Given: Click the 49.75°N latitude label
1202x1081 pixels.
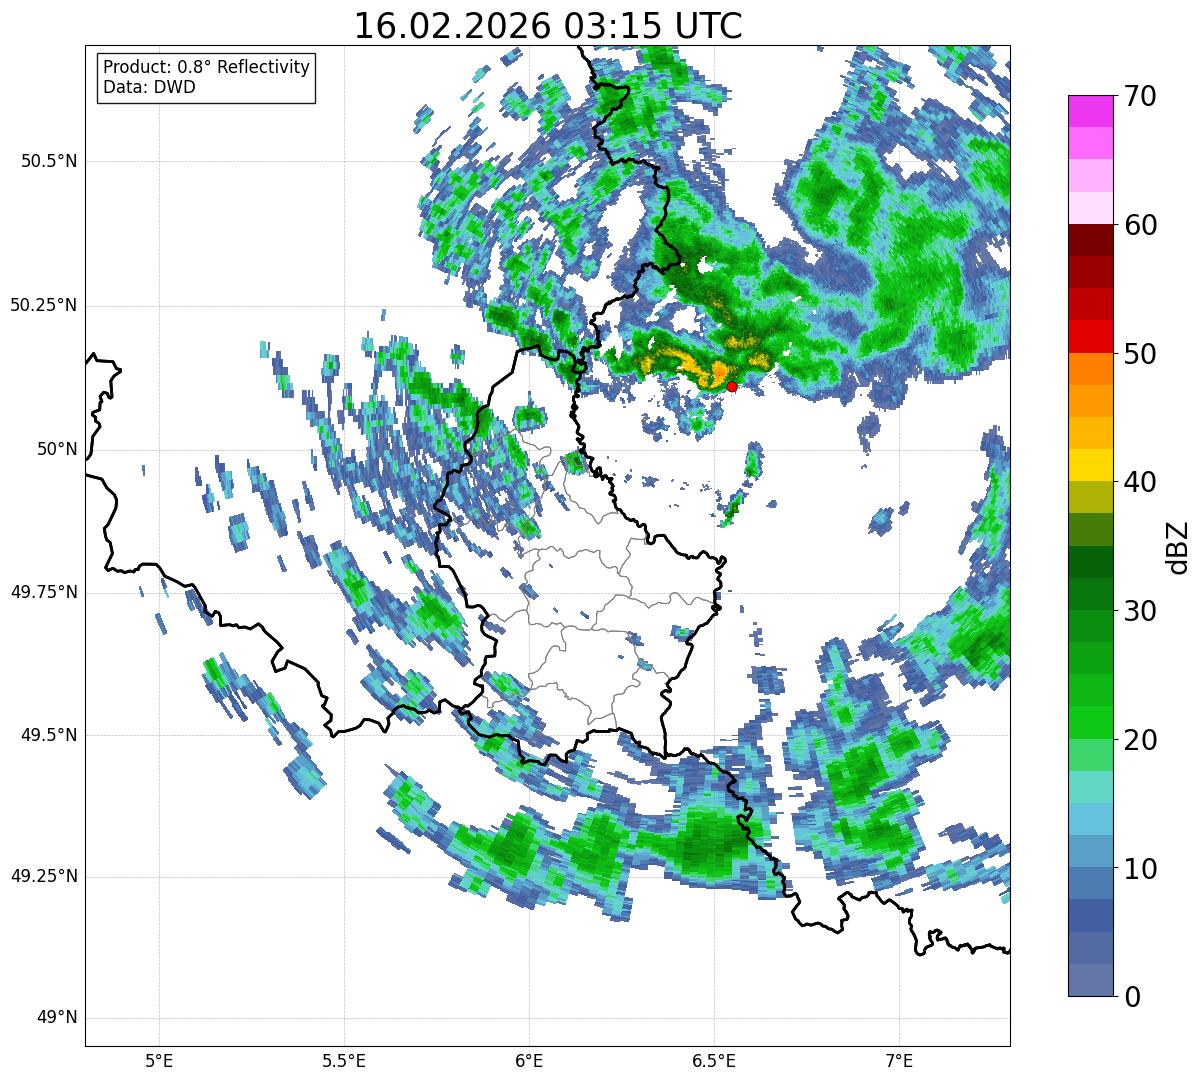Looking at the screenshot, I should point(44,592).
